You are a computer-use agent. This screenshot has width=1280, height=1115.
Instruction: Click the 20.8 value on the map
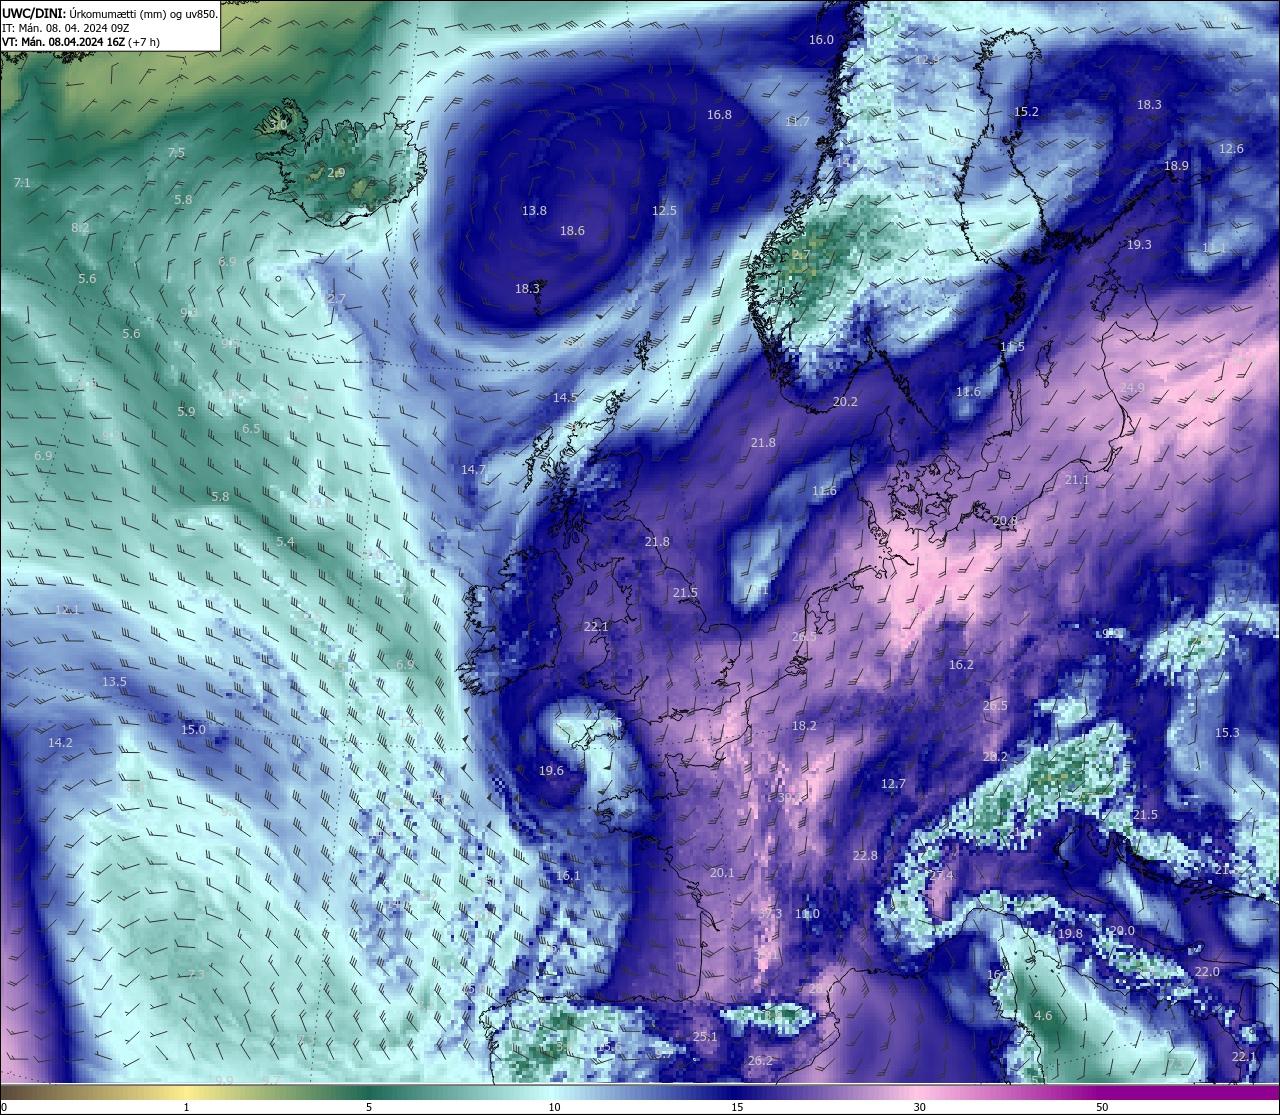click(x=1004, y=521)
